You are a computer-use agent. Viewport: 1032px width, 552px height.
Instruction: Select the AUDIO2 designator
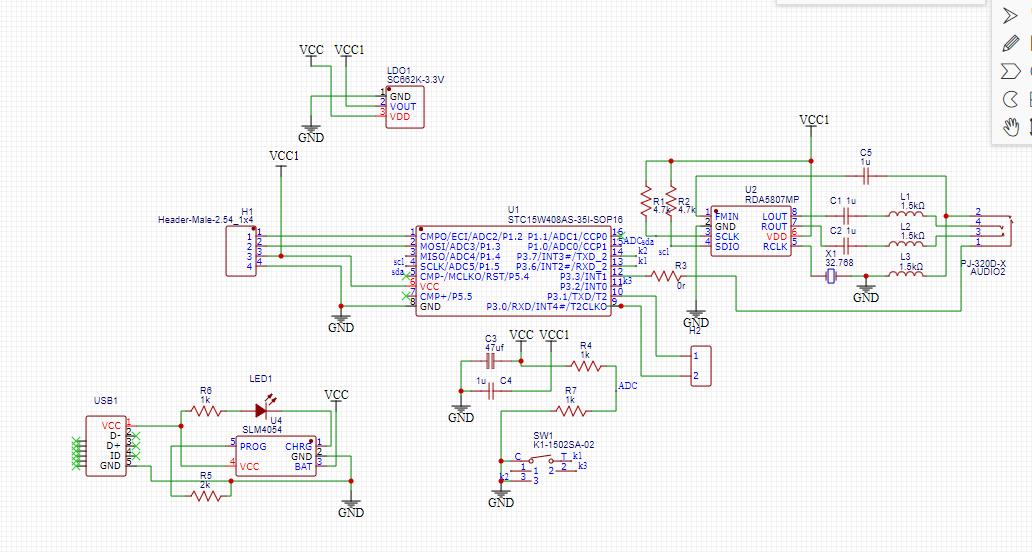(x=988, y=272)
